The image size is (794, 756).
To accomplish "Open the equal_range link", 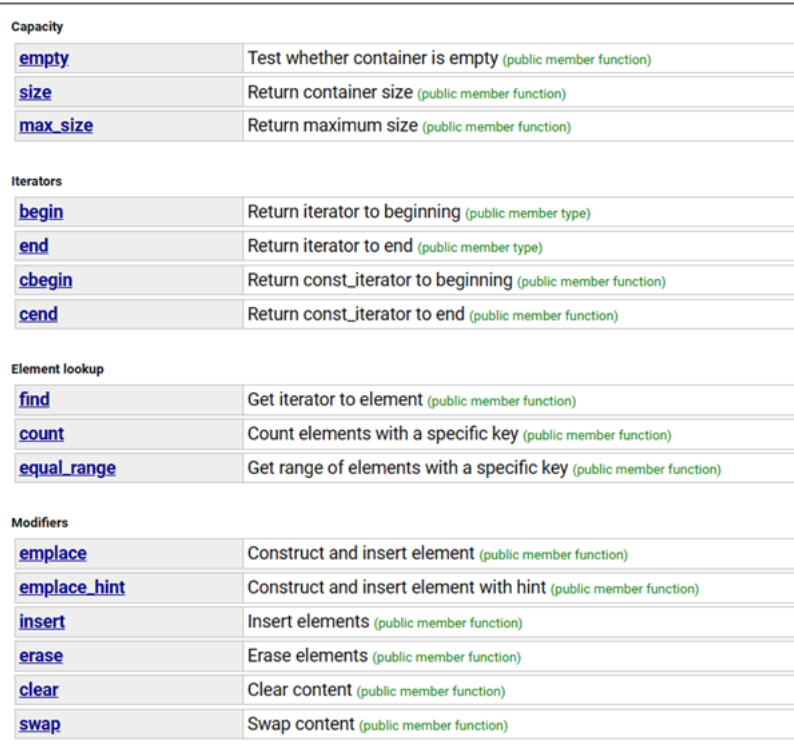I will click(67, 468).
